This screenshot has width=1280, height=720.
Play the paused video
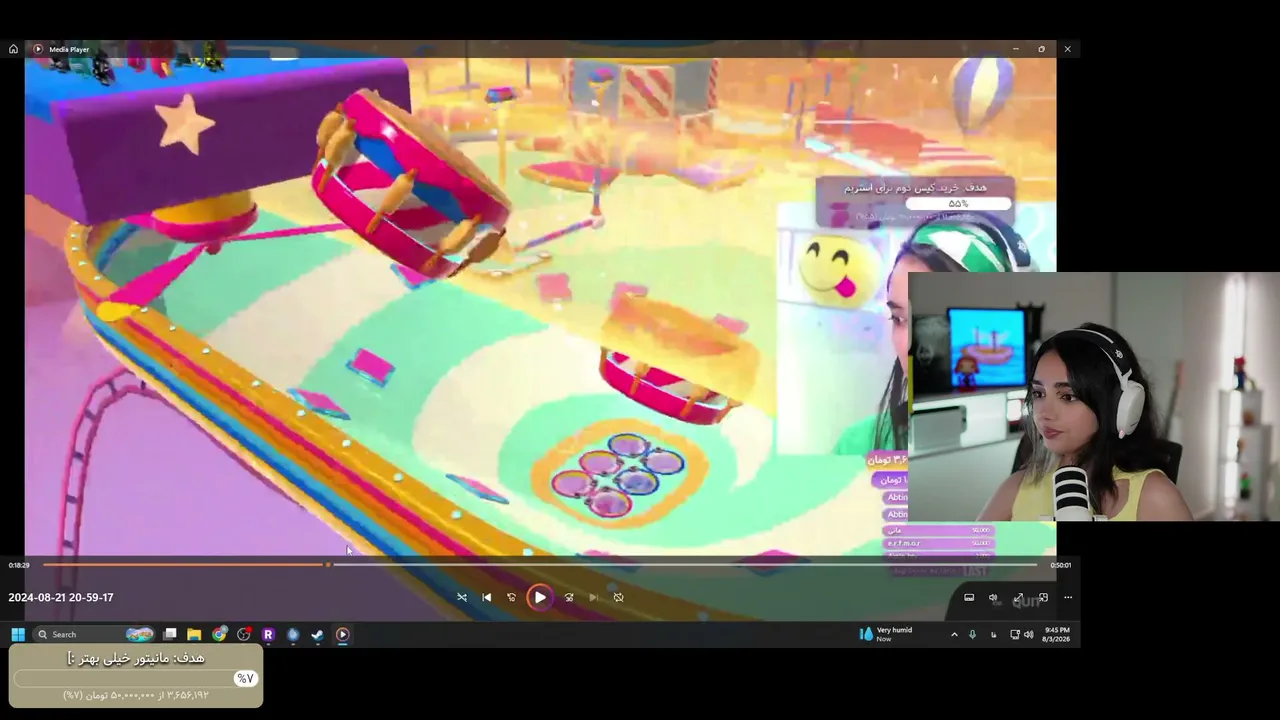pos(540,598)
